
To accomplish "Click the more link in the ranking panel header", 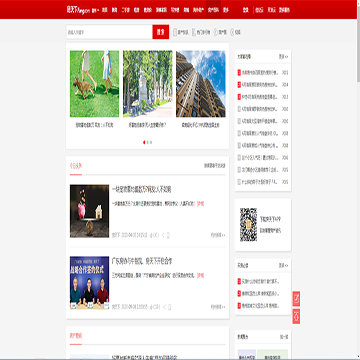I will pyautogui.click(x=283, y=57).
